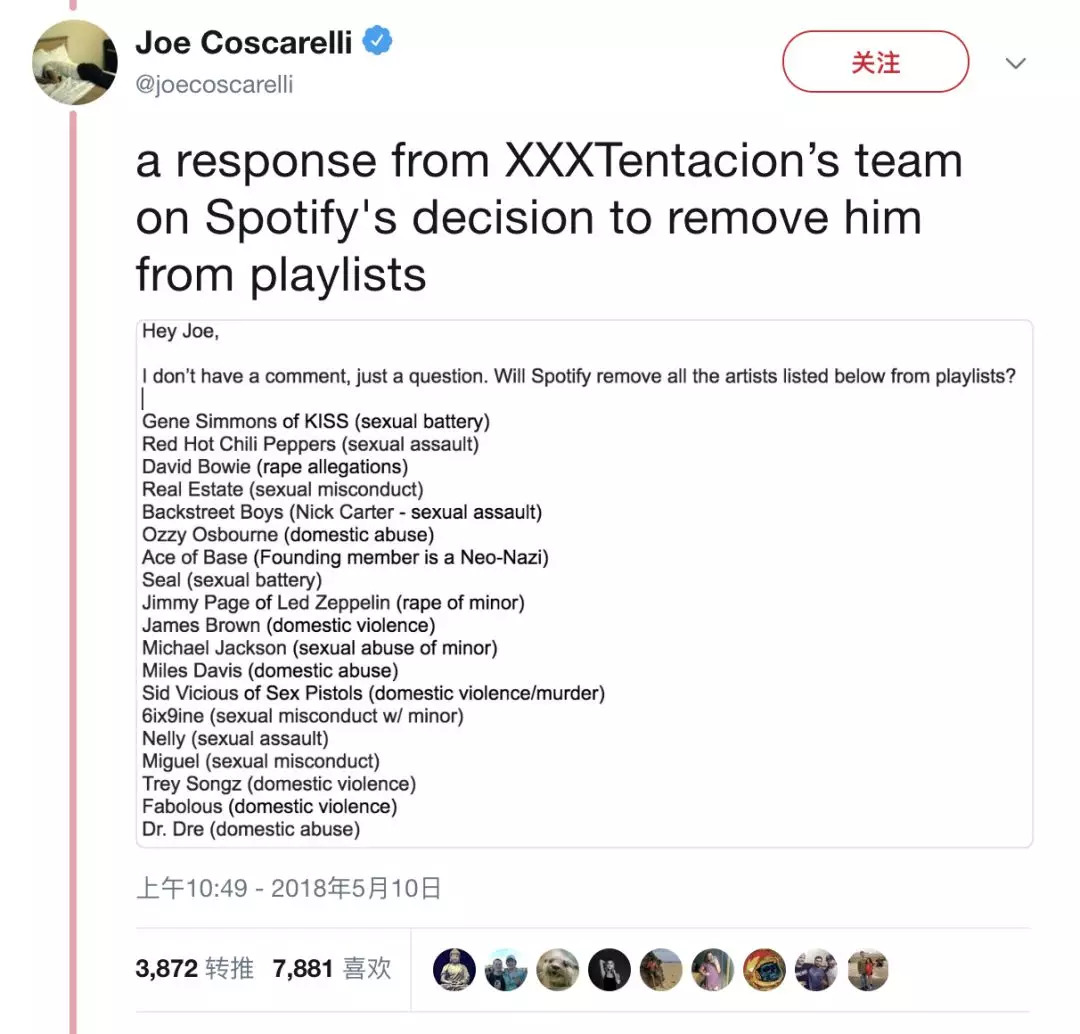Image resolution: width=1080 pixels, height=1034 pixels.
Task: Open the otter avatar's profile
Action: [557, 969]
